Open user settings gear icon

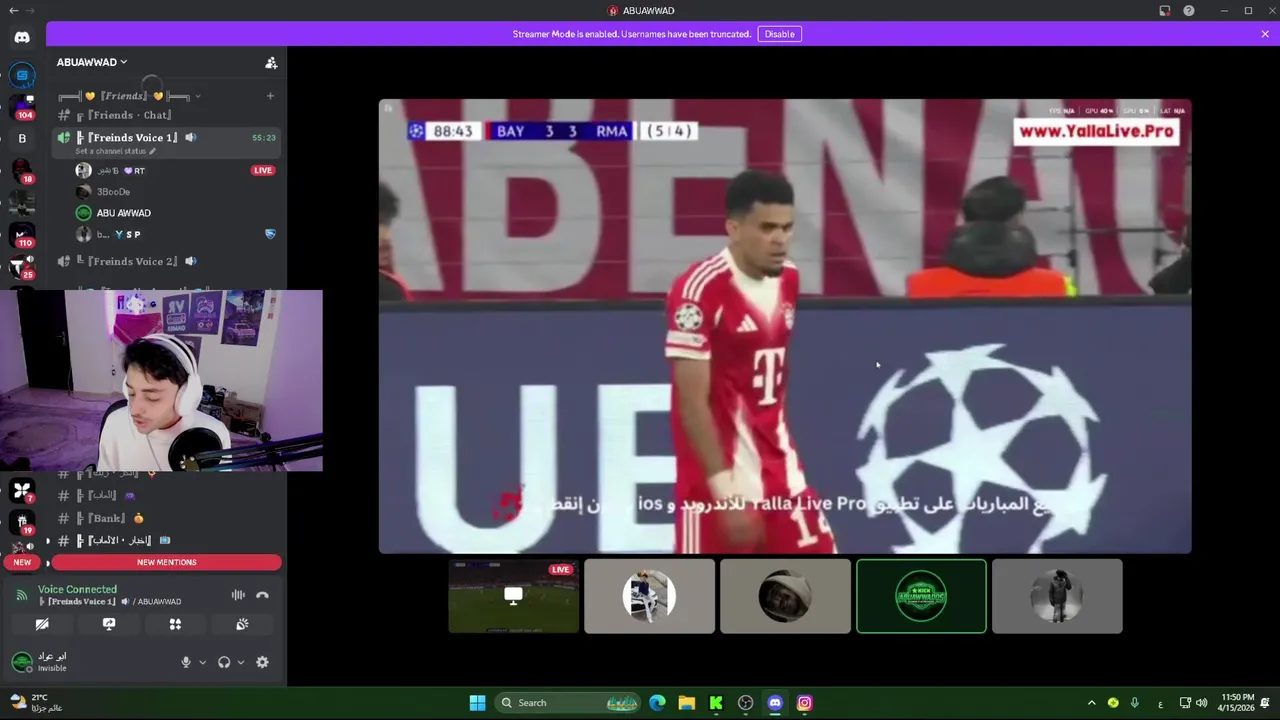click(262, 662)
